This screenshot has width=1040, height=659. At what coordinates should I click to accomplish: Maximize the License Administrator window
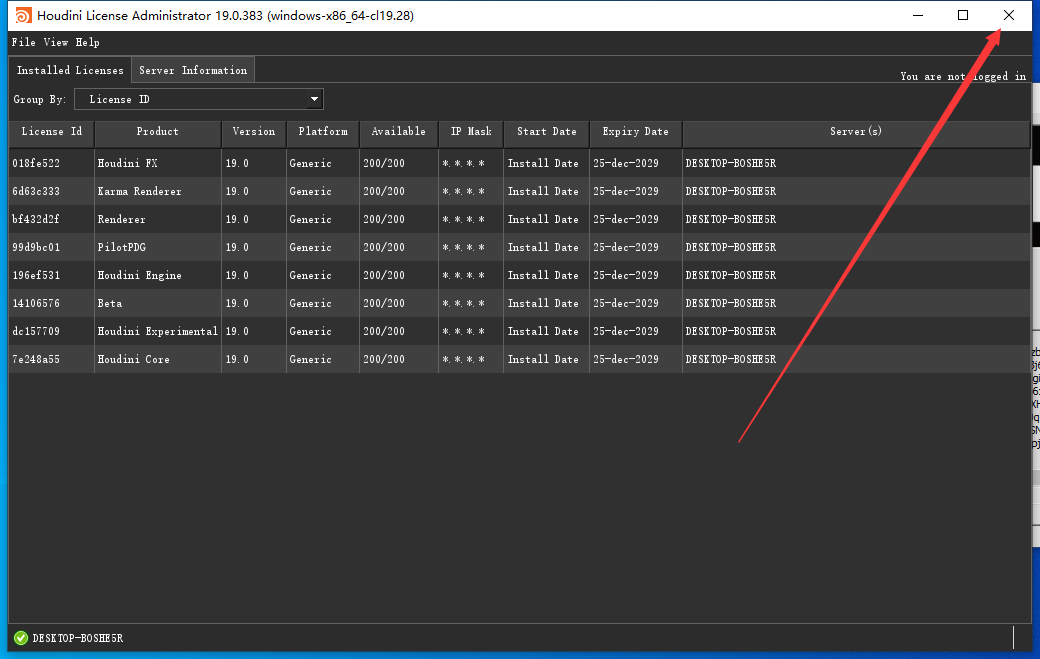pos(963,15)
